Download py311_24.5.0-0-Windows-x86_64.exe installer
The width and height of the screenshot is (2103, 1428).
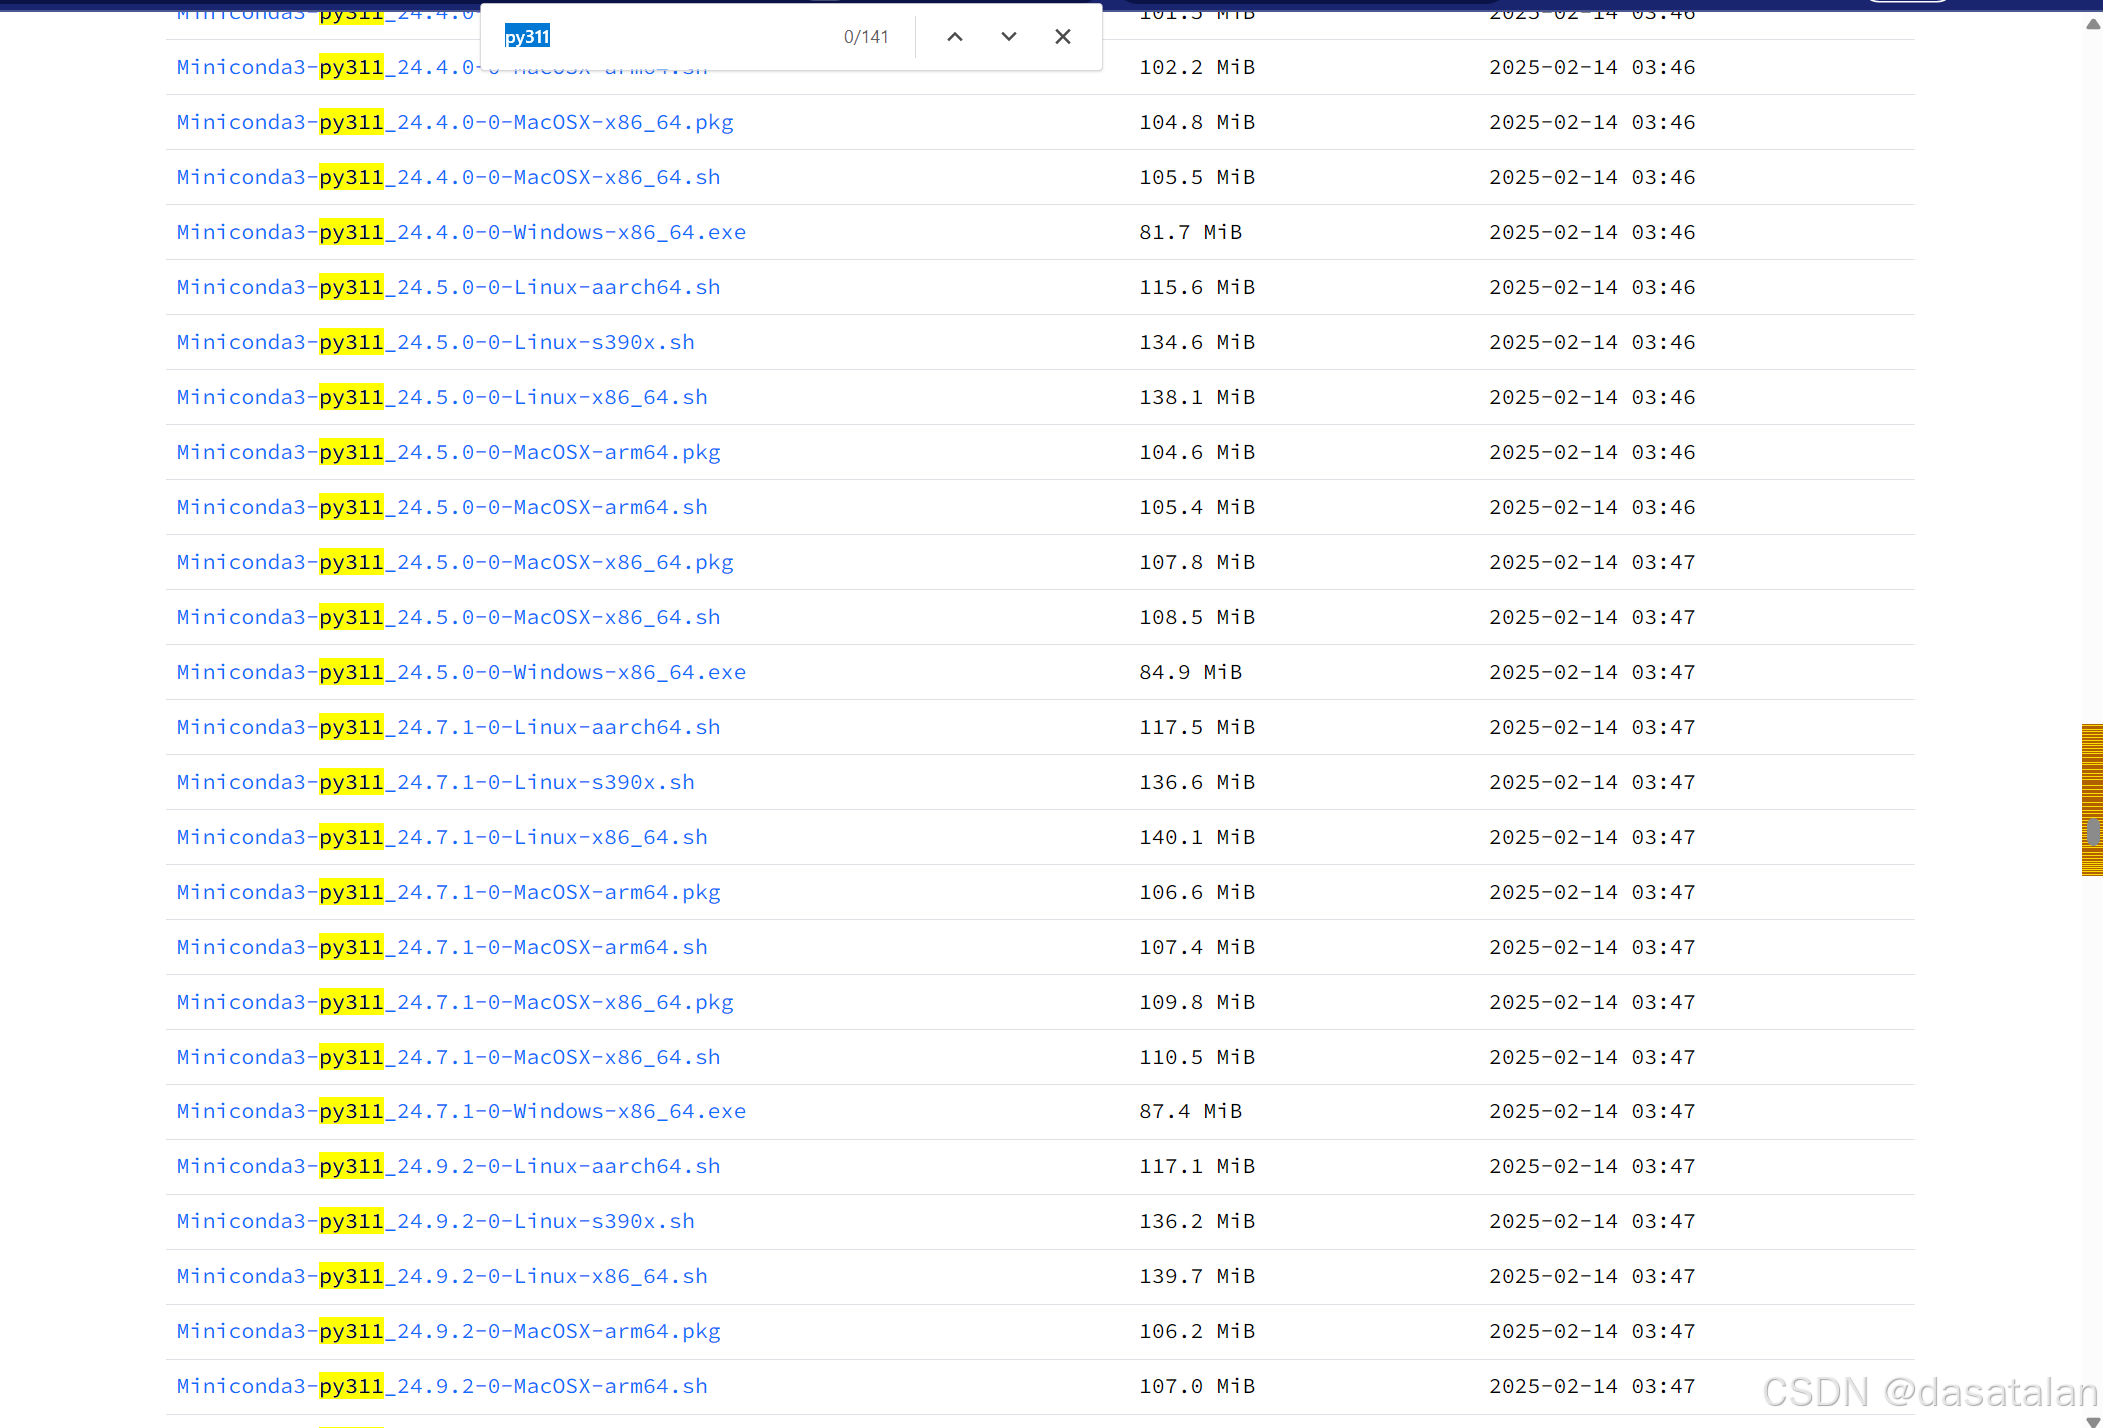461,672
